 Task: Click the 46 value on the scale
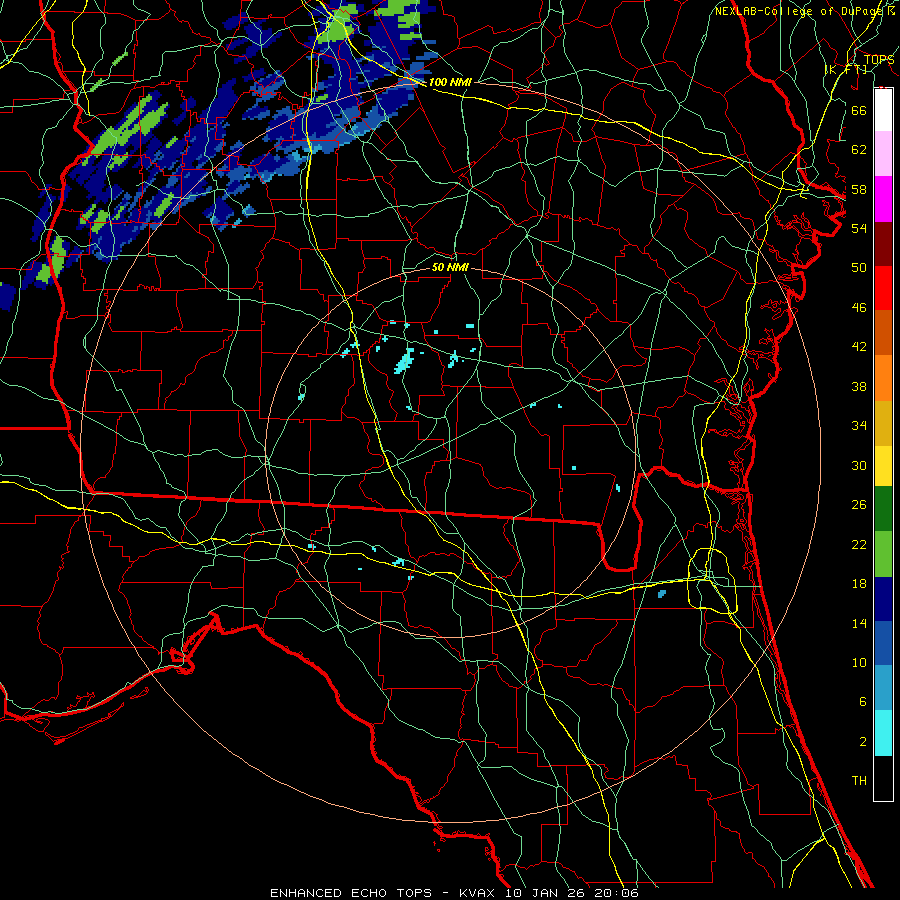coord(859,308)
